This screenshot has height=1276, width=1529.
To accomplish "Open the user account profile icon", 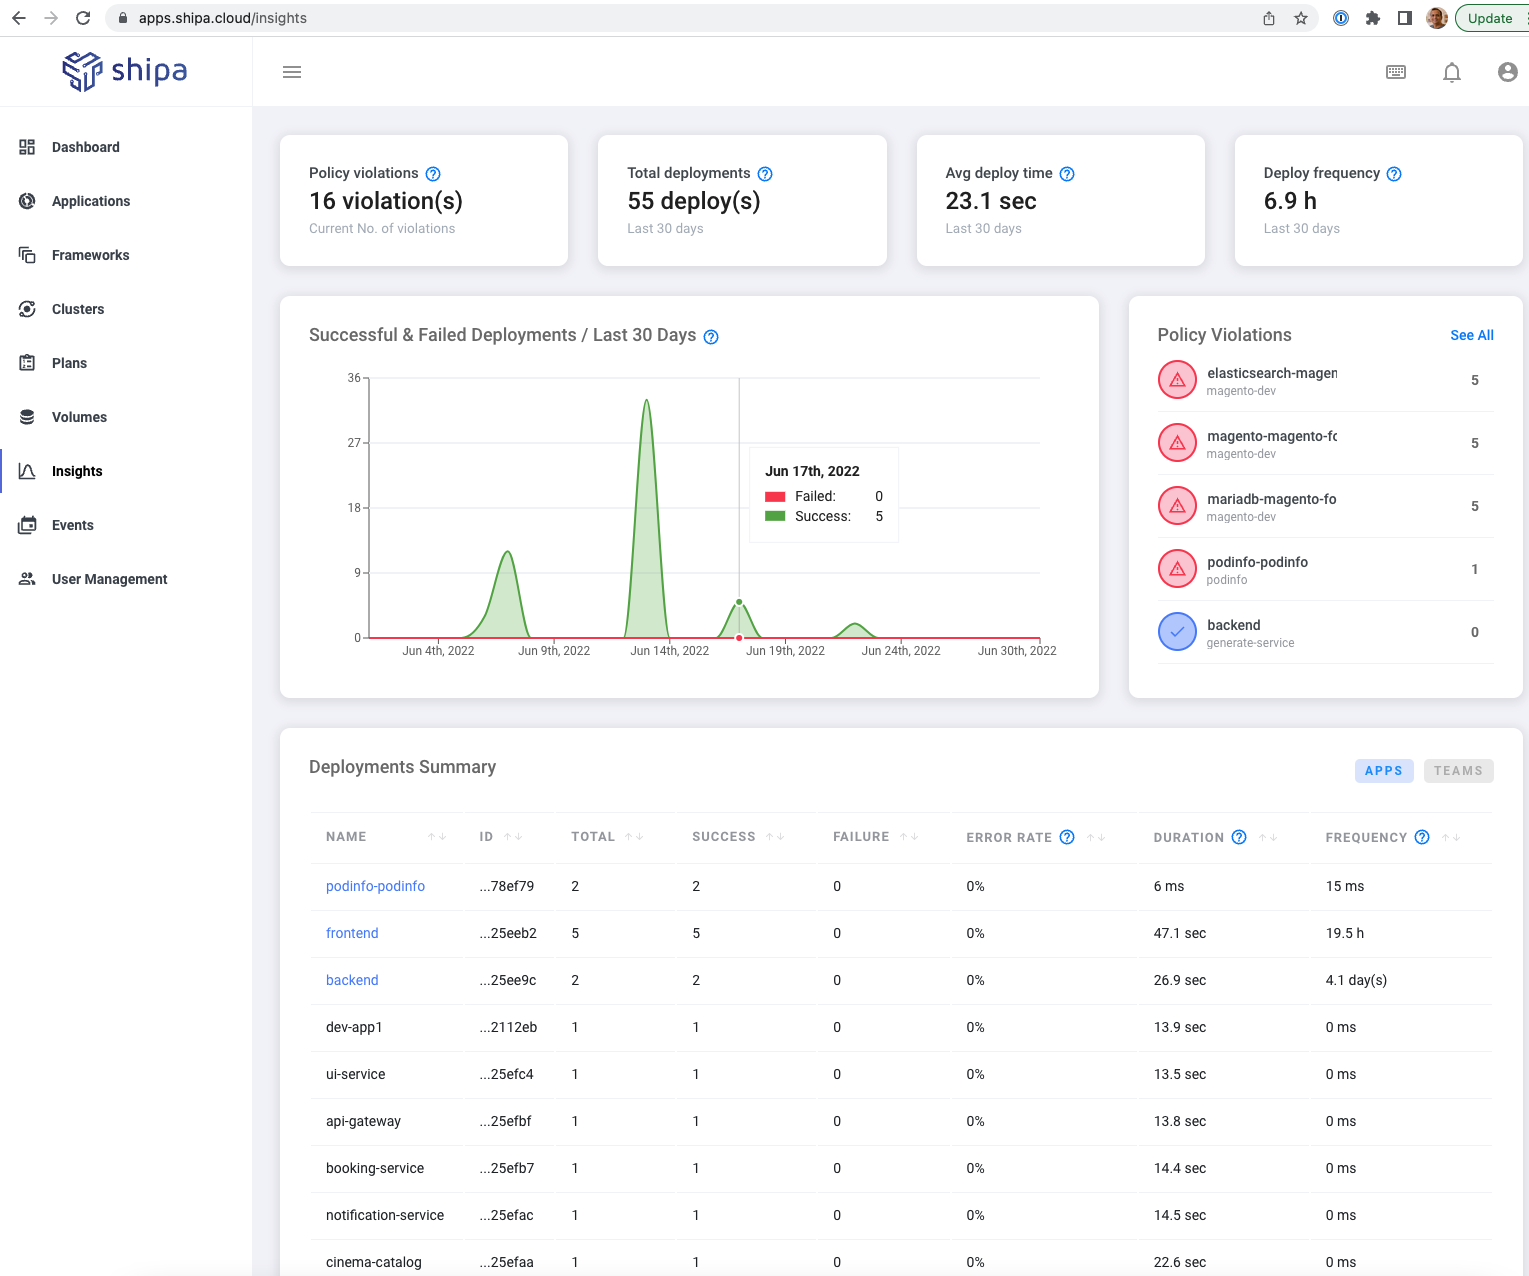I will [x=1507, y=72].
